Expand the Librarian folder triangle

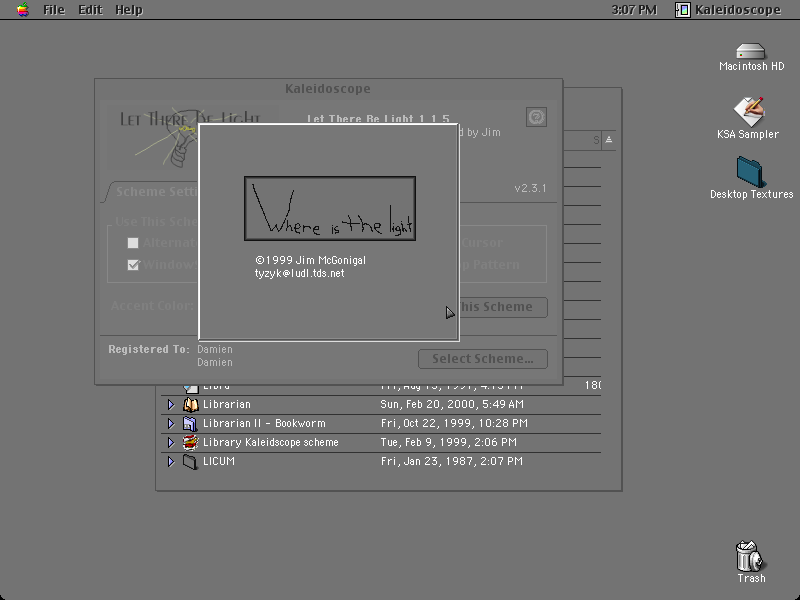point(171,405)
